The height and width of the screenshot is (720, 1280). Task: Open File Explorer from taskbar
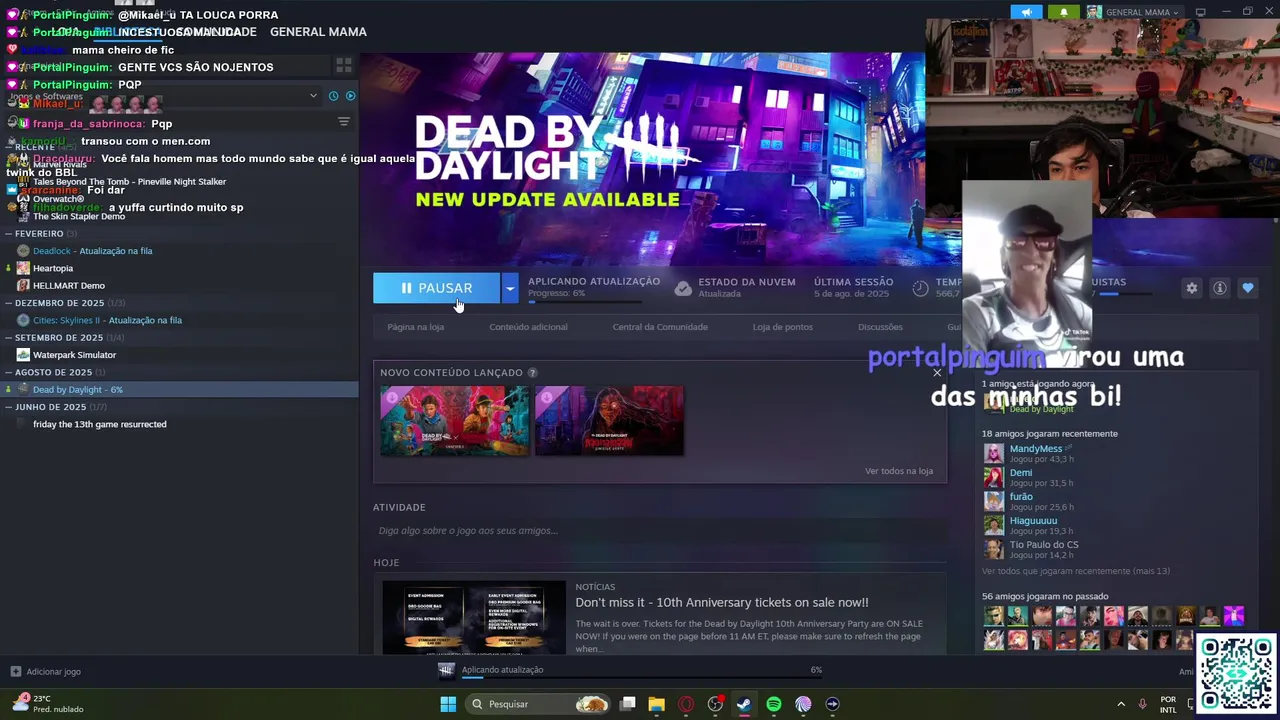[656, 704]
